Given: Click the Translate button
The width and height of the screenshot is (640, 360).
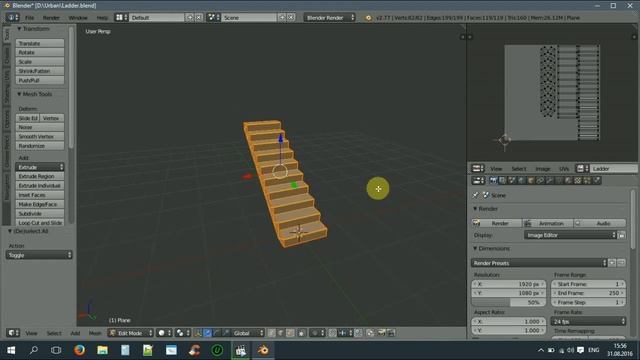Looking at the screenshot, I should click(x=40, y=43).
